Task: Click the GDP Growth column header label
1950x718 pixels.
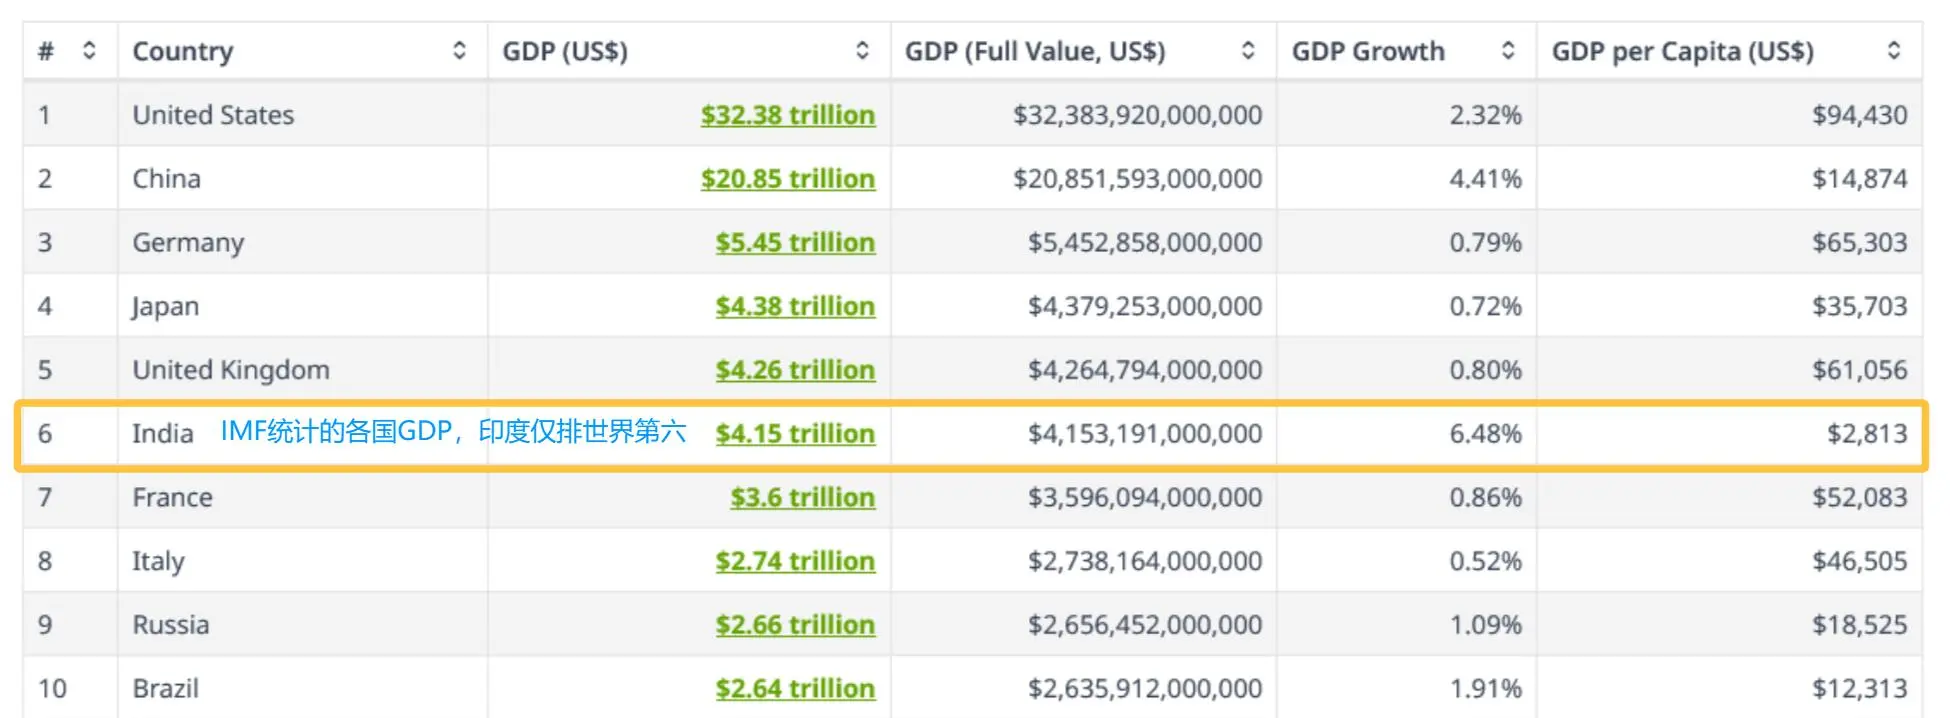Action: 1368,51
